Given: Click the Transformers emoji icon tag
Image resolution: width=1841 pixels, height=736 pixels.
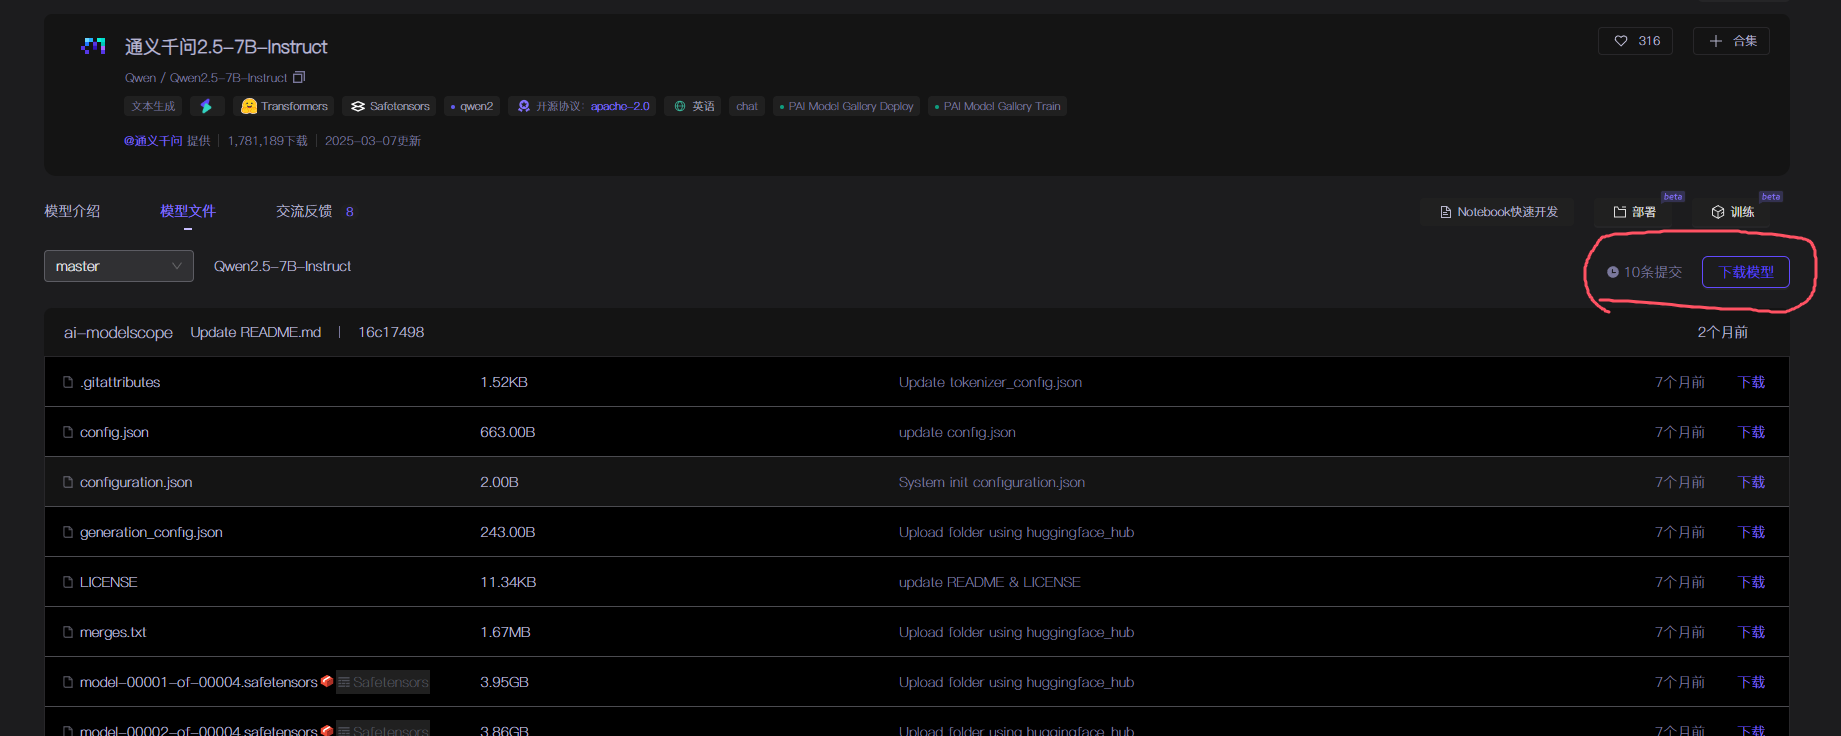Looking at the screenshot, I should pyautogui.click(x=249, y=106).
